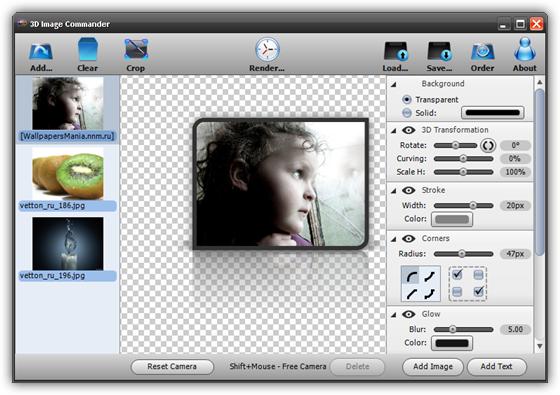This screenshot has width=560, height=395.
Task: Click the Glow Blur slider handle
Action: click(x=452, y=329)
